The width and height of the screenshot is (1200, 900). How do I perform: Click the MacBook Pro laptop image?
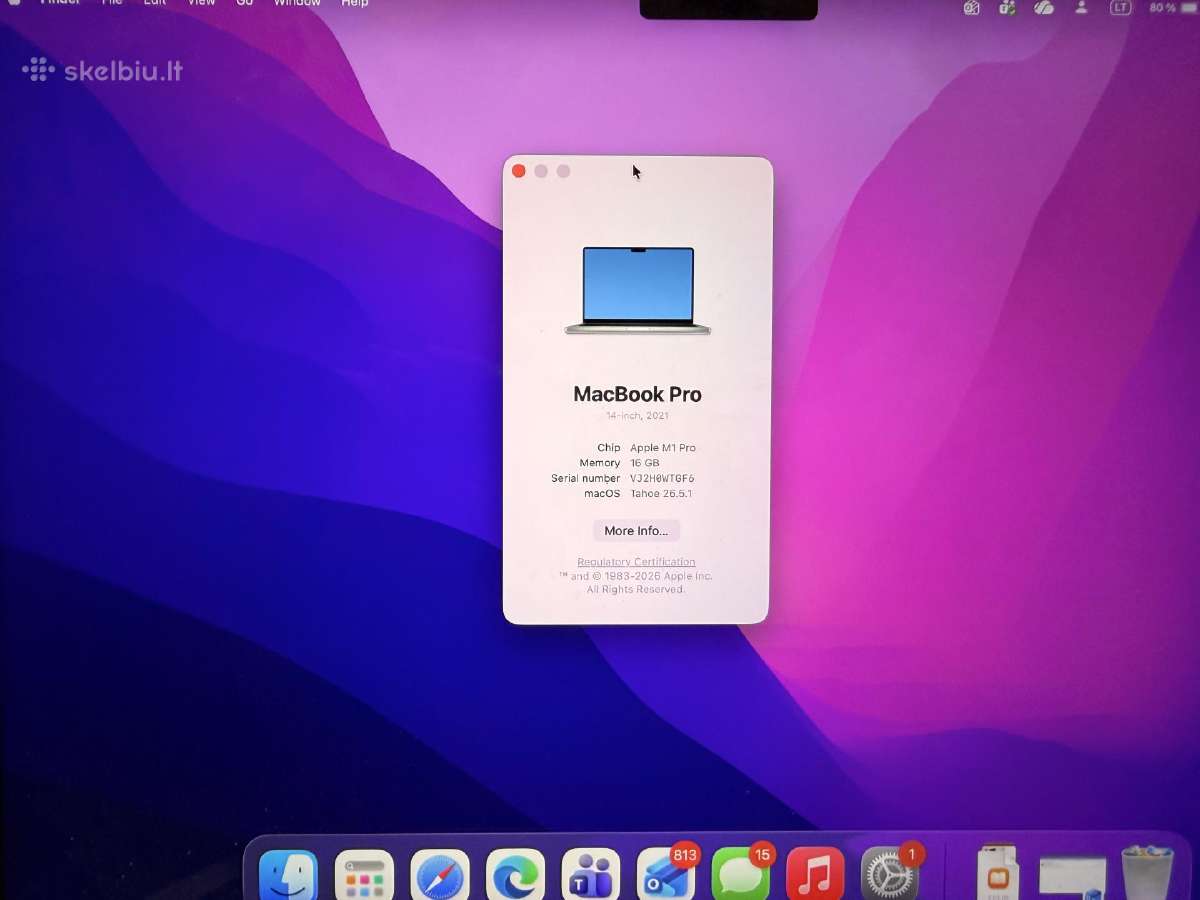[638, 291]
